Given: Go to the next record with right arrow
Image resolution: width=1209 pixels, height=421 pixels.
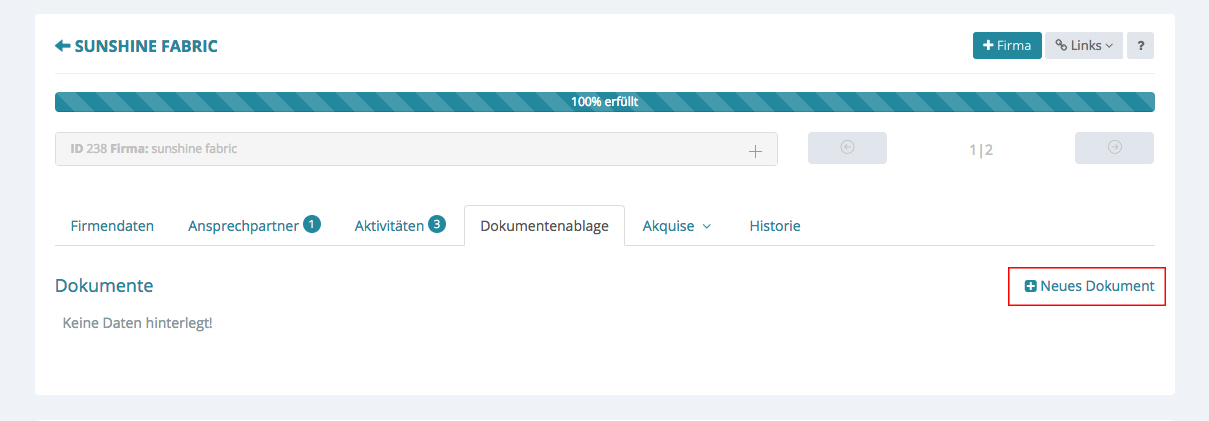Looking at the screenshot, I should point(1114,148).
